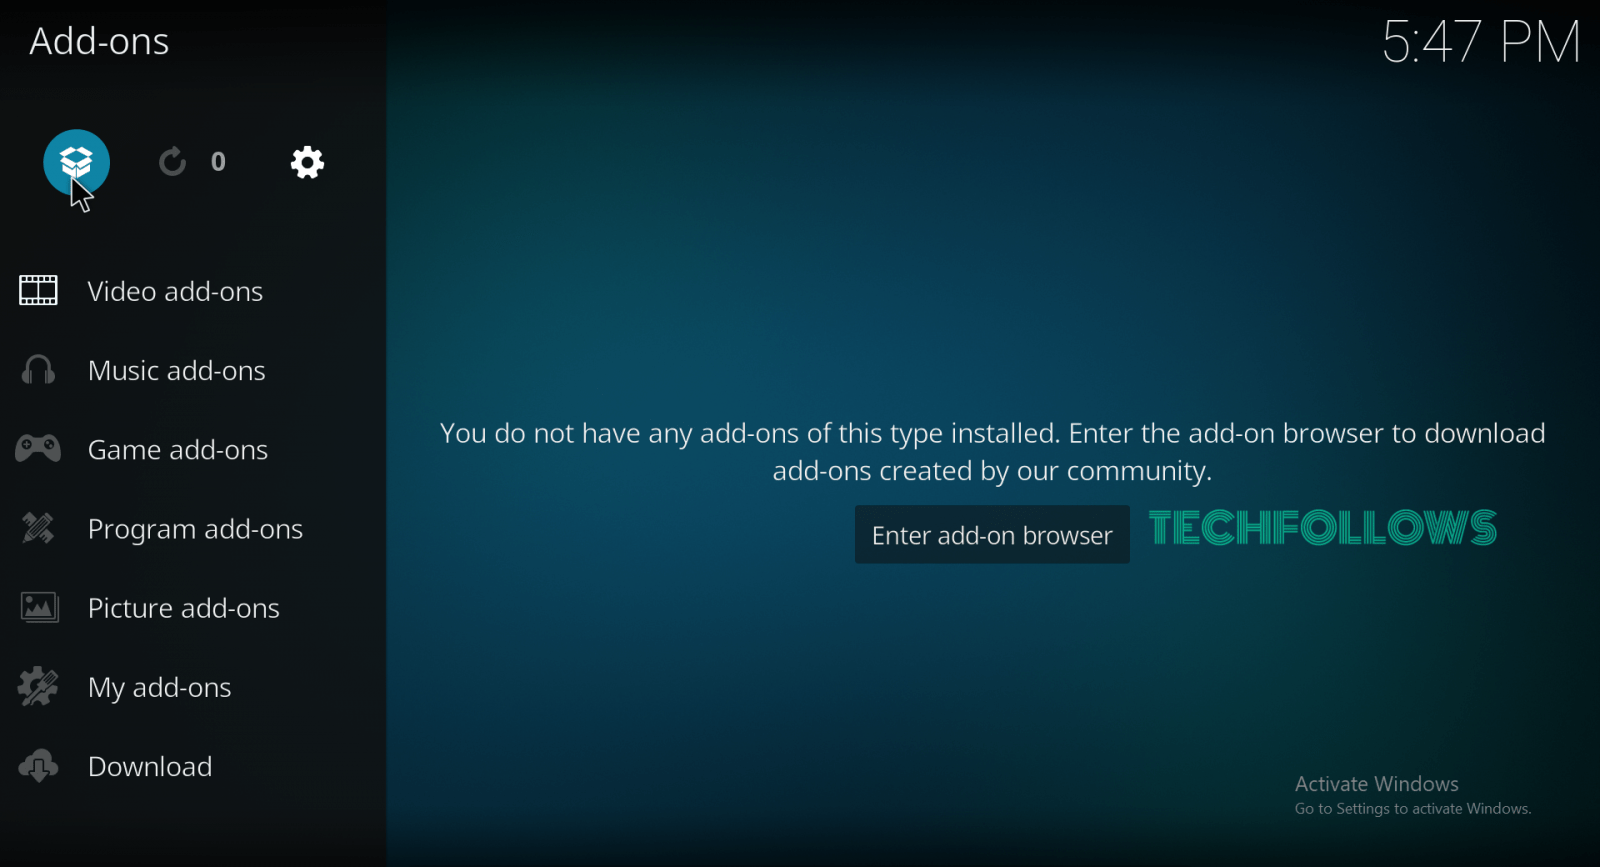Open Program add-ons category
The height and width of the screenshot is (867, 1600).
coord(193,528)
